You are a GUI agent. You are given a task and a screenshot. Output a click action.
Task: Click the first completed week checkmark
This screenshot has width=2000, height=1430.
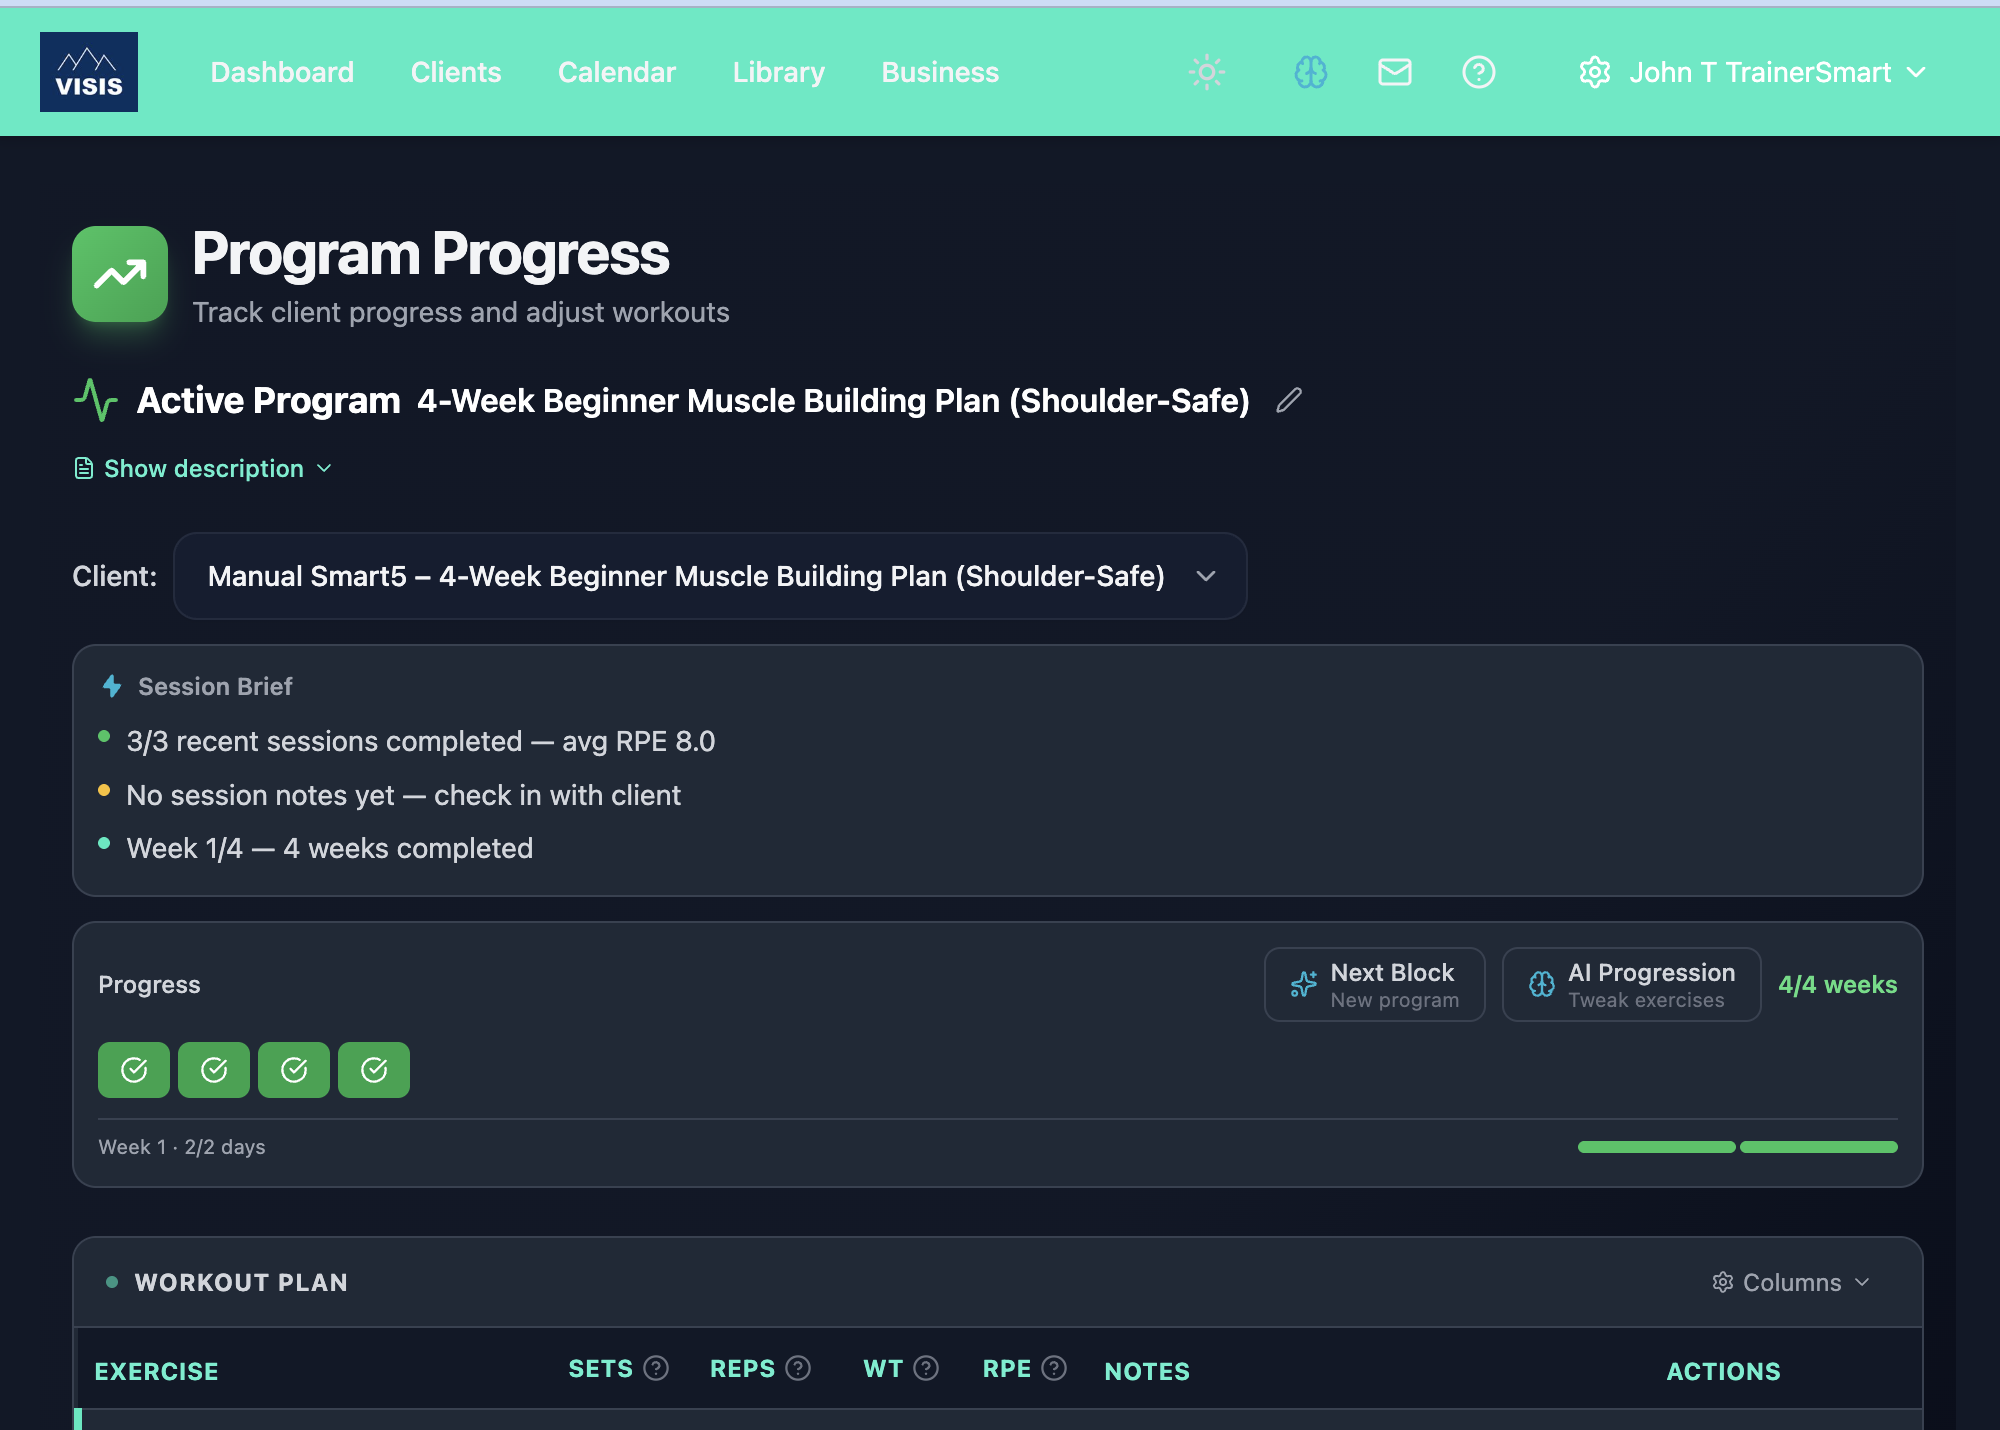(x=133, y=1069)
